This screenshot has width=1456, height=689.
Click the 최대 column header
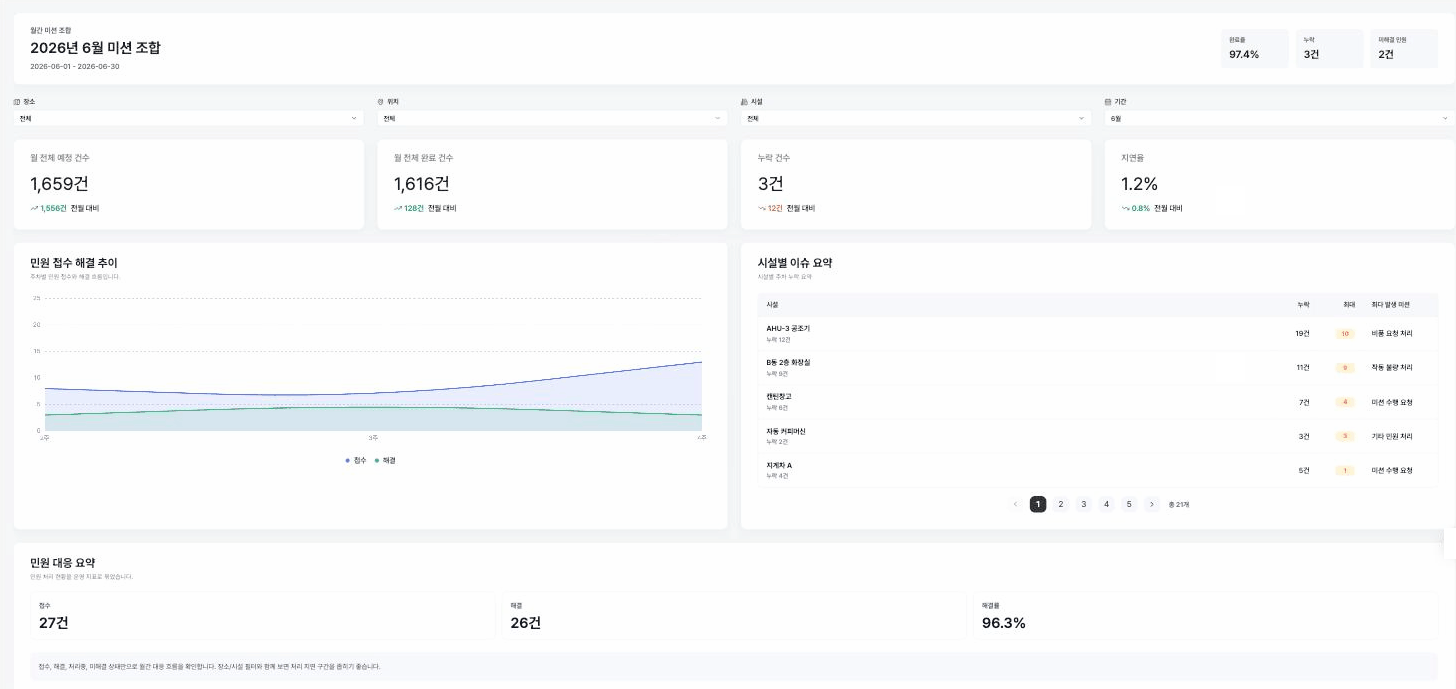pos(1349,304)
